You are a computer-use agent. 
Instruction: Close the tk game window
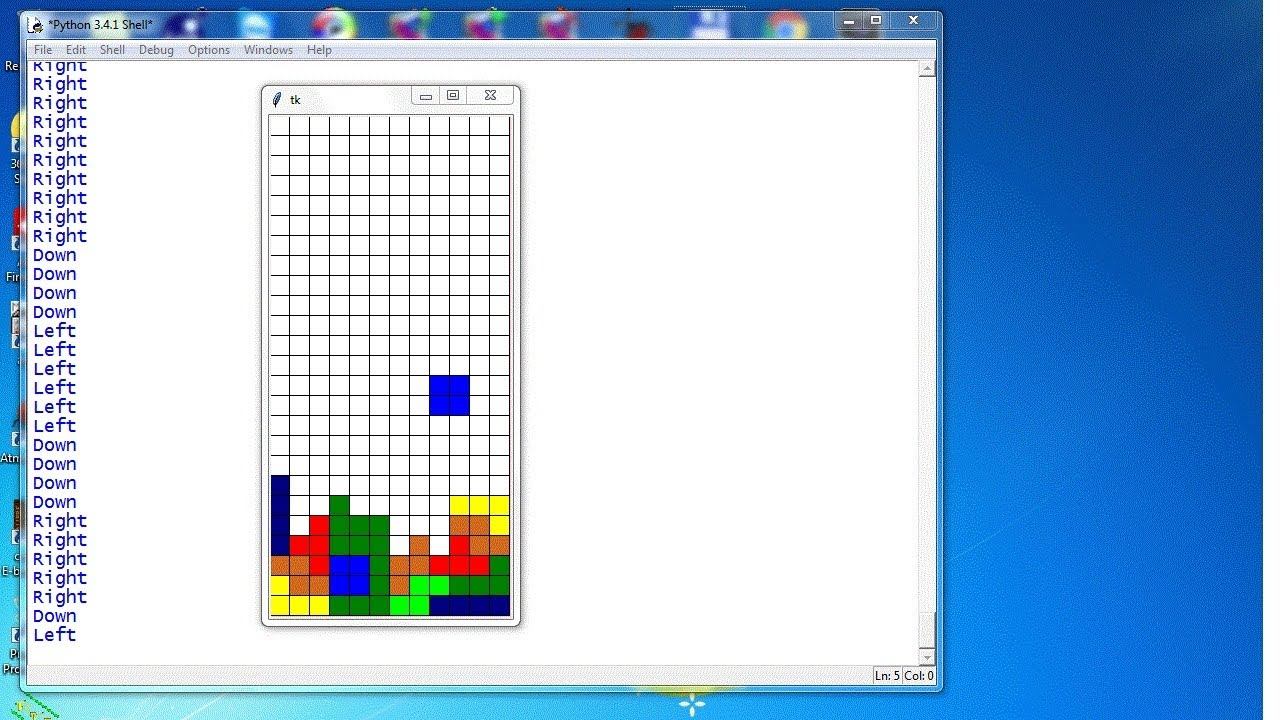tap(490, 96)
